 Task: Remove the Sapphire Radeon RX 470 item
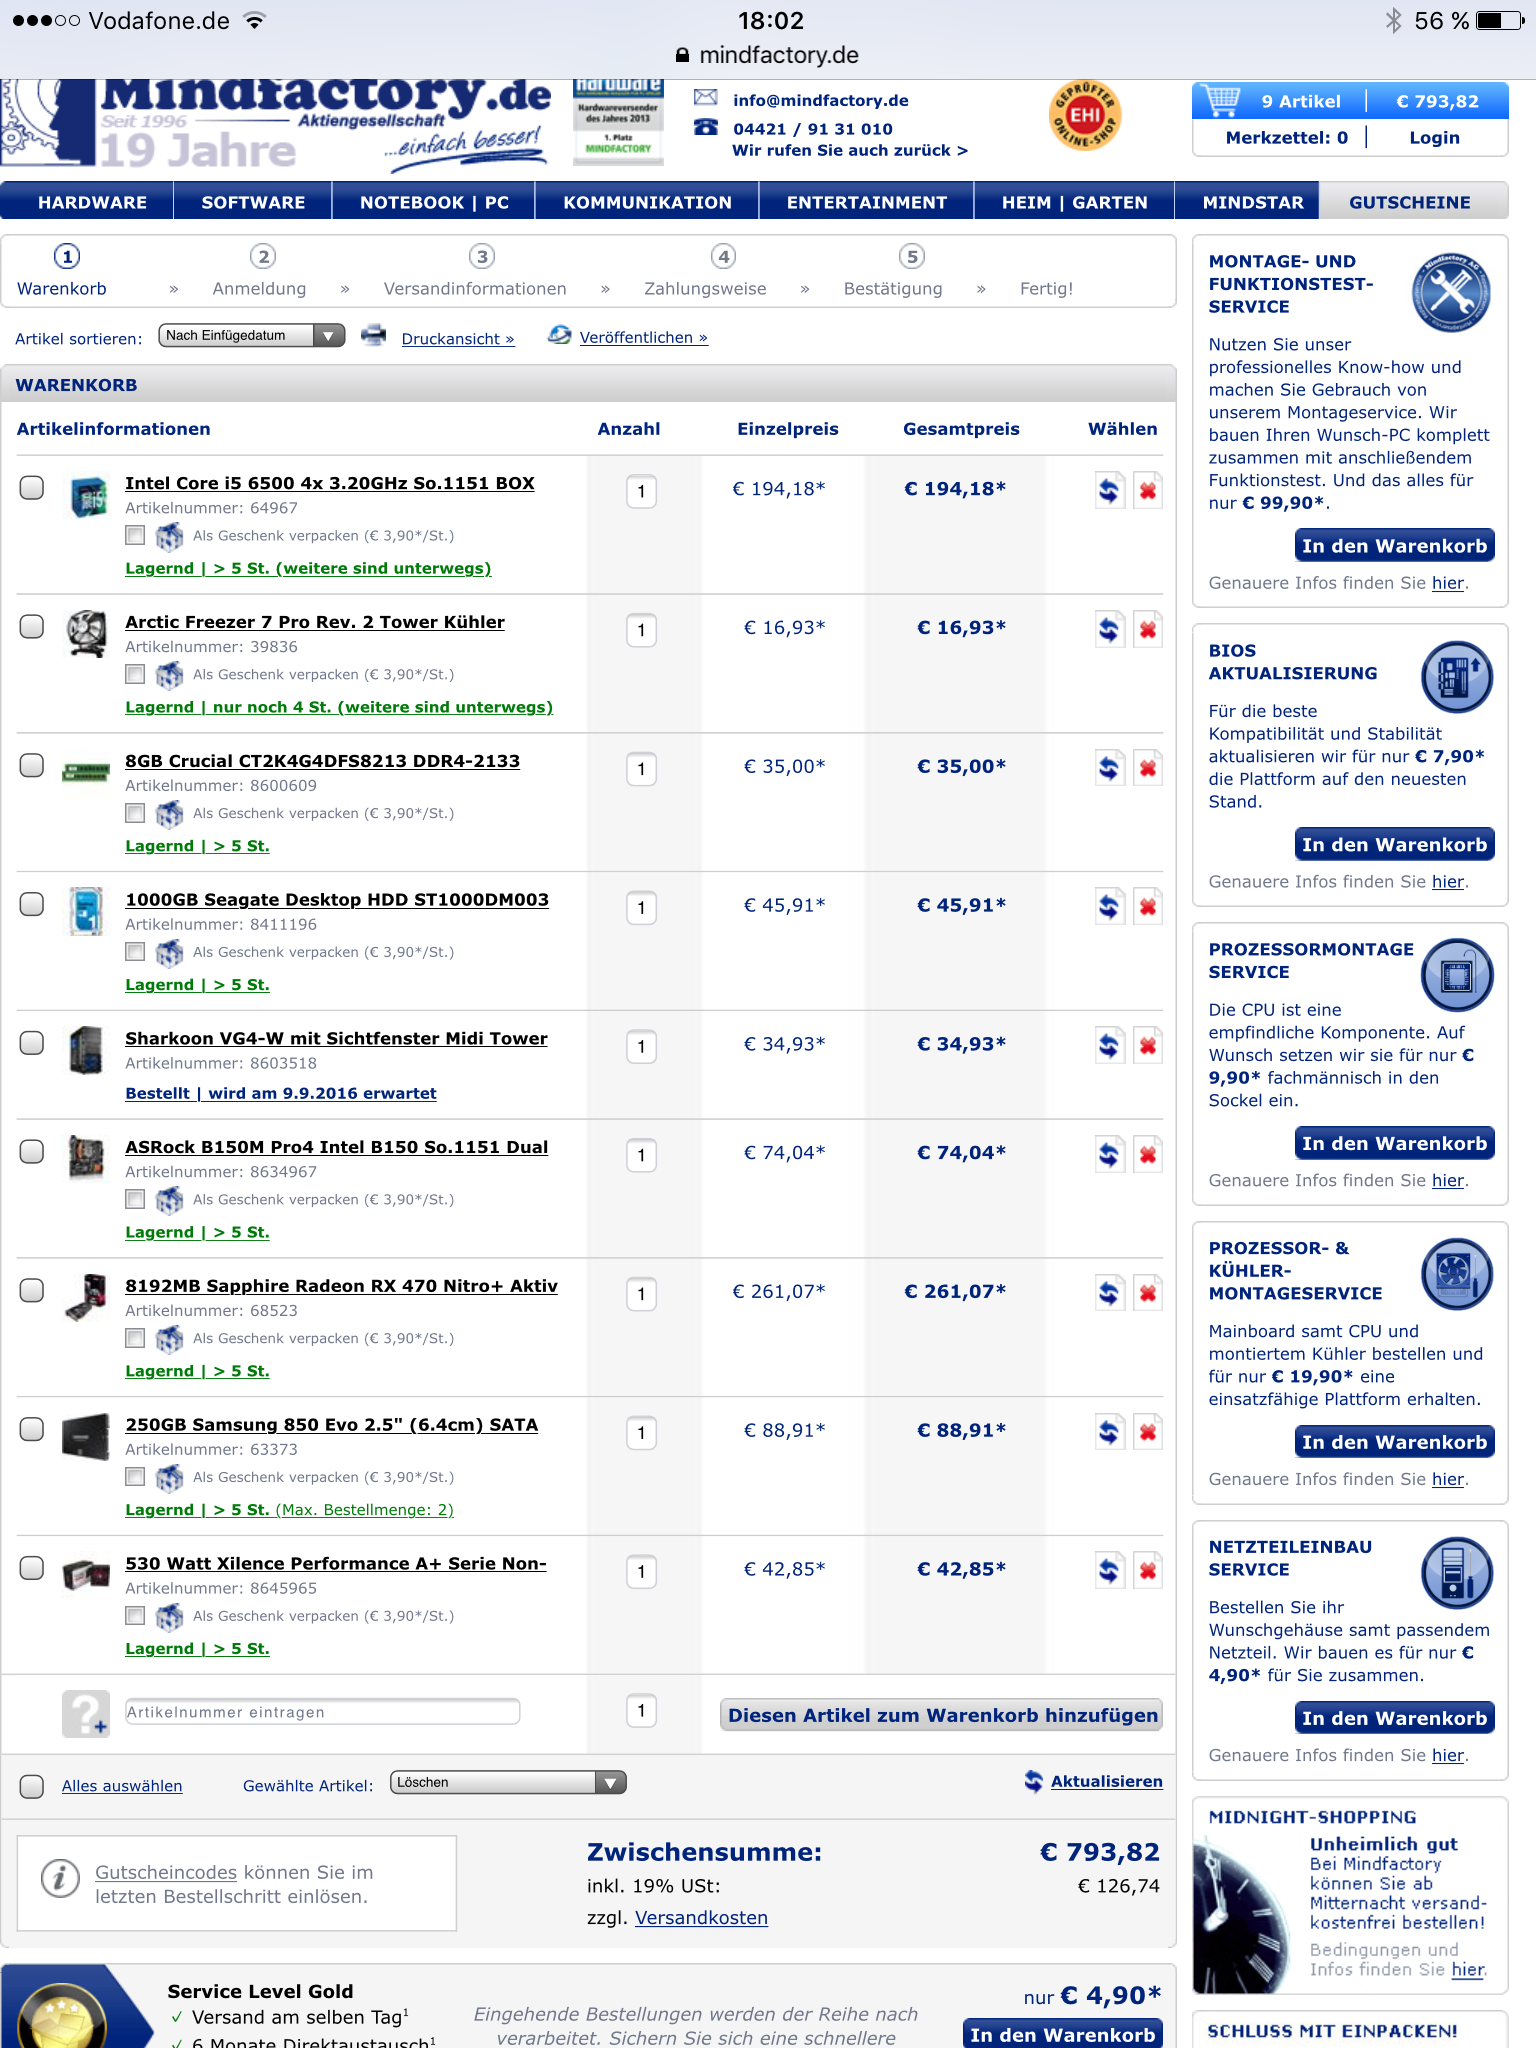pos(1147,1294)
